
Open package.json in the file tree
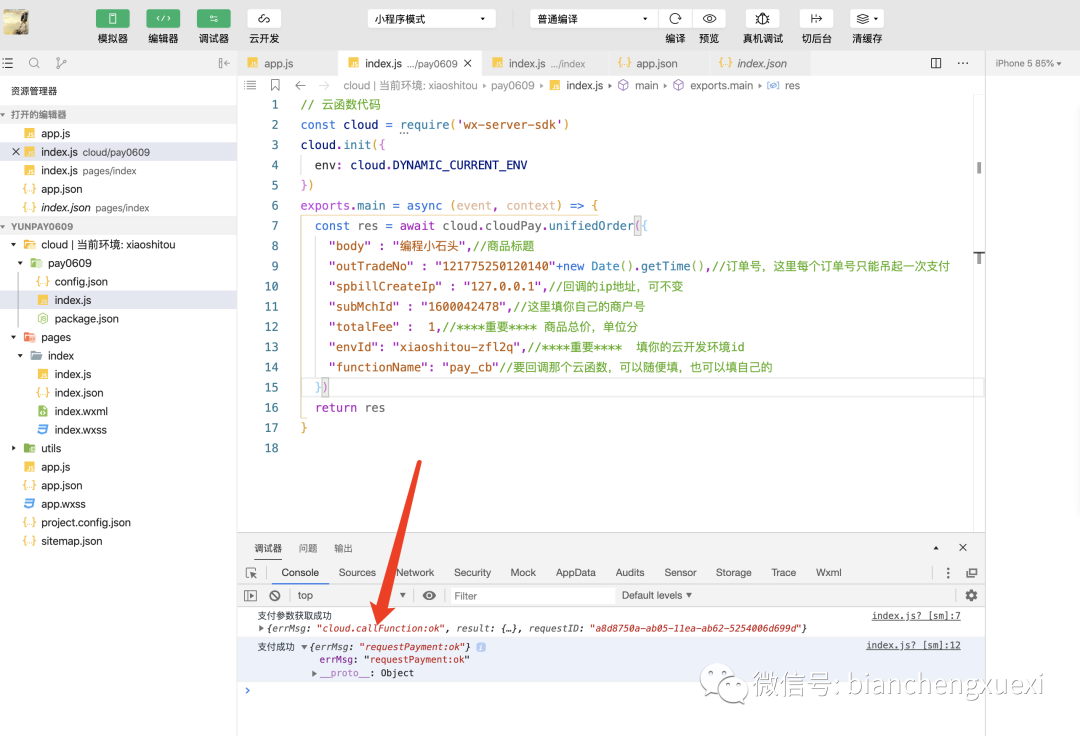click(86, 319)
